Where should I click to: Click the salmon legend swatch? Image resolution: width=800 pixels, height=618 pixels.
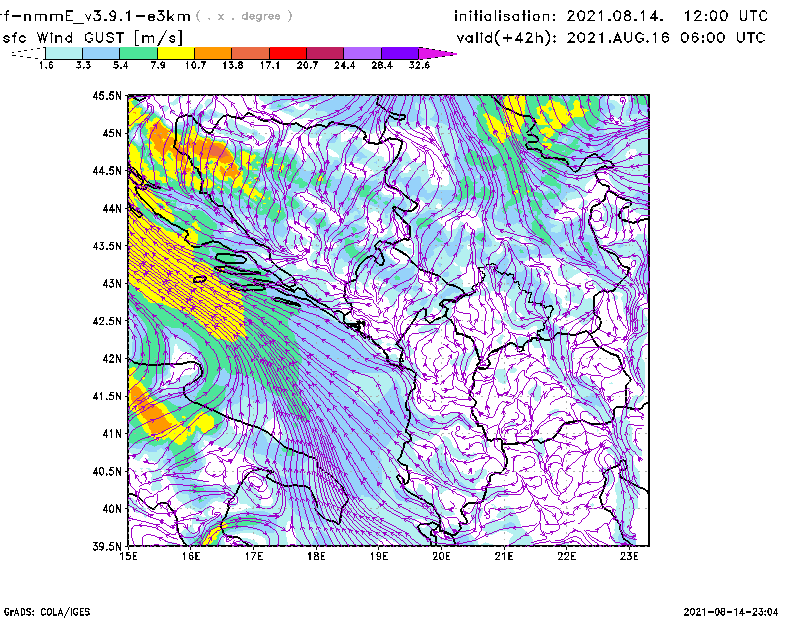click(x=251, y=53)
